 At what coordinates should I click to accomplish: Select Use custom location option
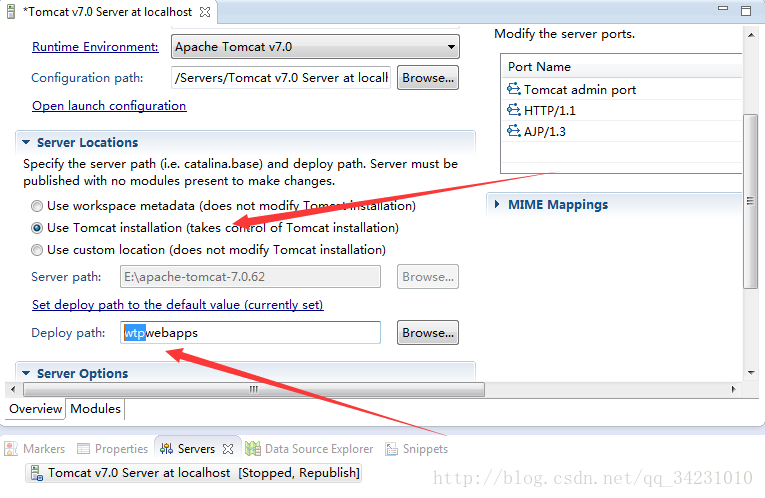37,250
